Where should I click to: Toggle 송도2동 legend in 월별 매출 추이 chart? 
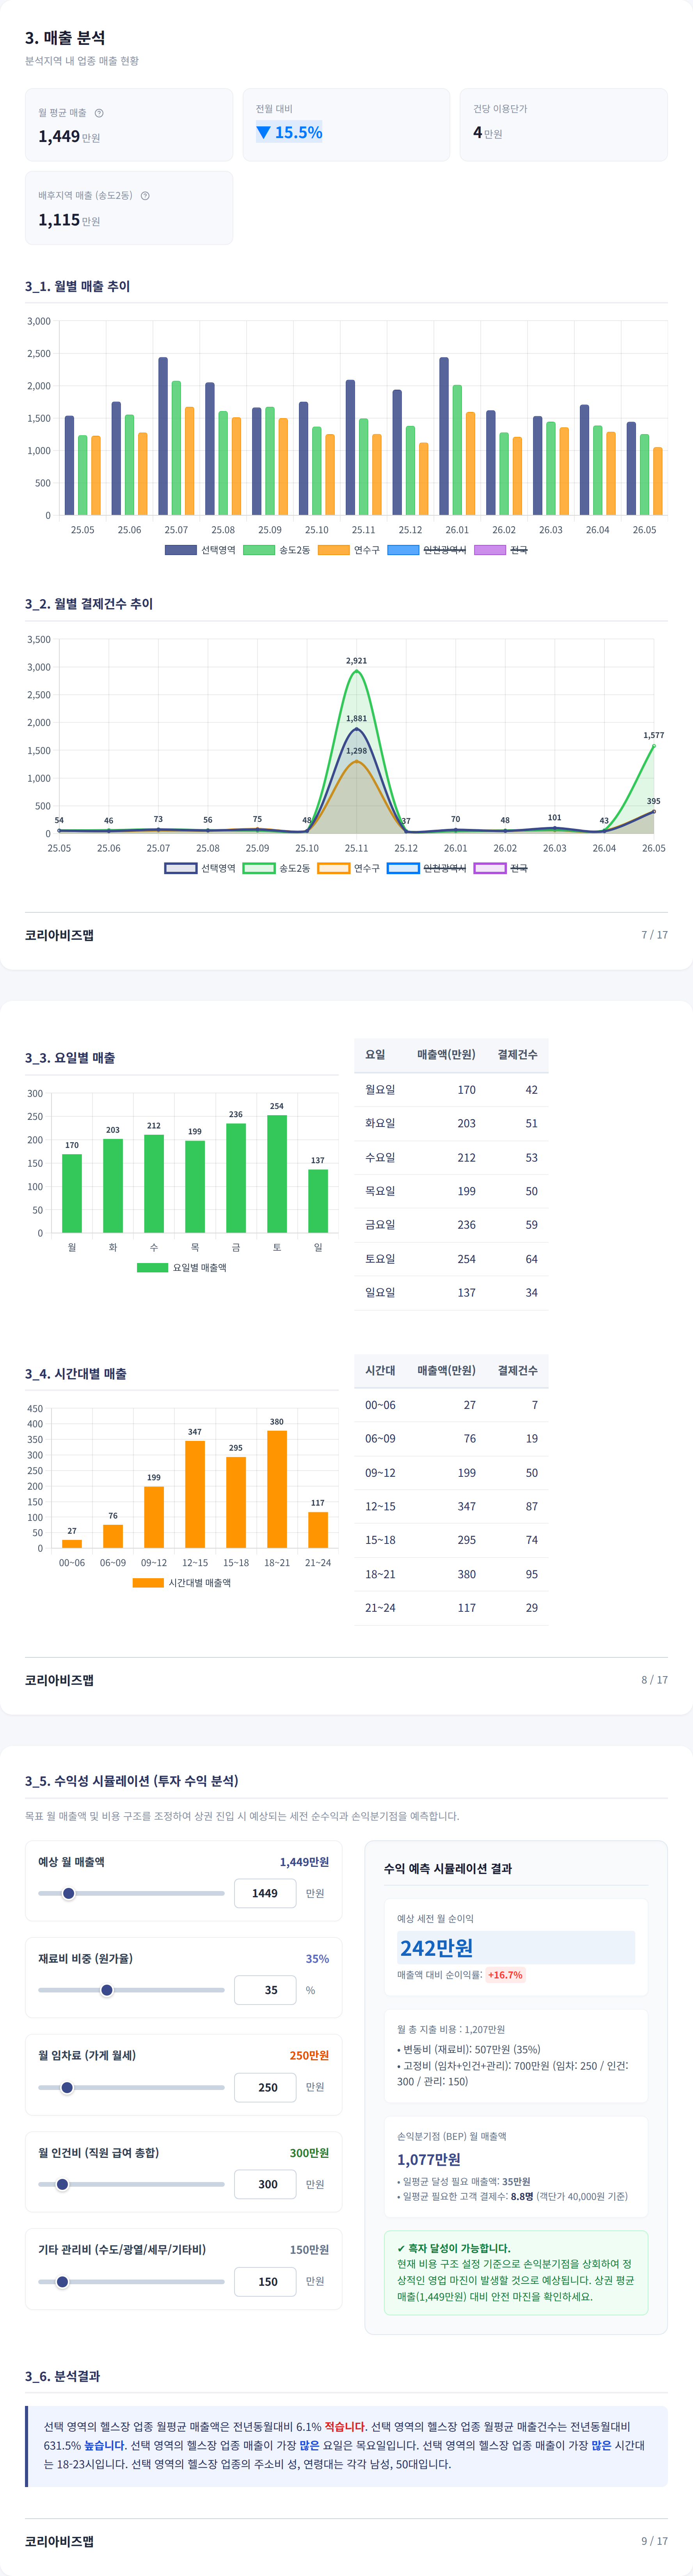coord(277,550)
